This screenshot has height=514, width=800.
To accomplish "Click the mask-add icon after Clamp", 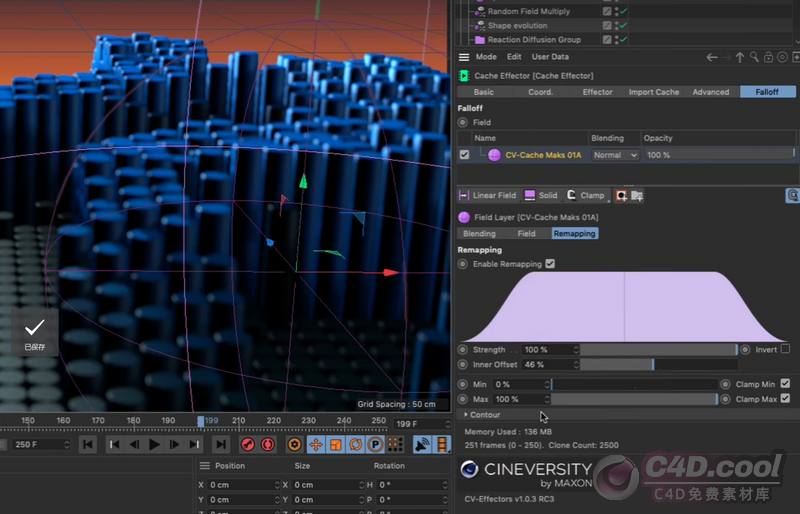I will coord(621,195).
